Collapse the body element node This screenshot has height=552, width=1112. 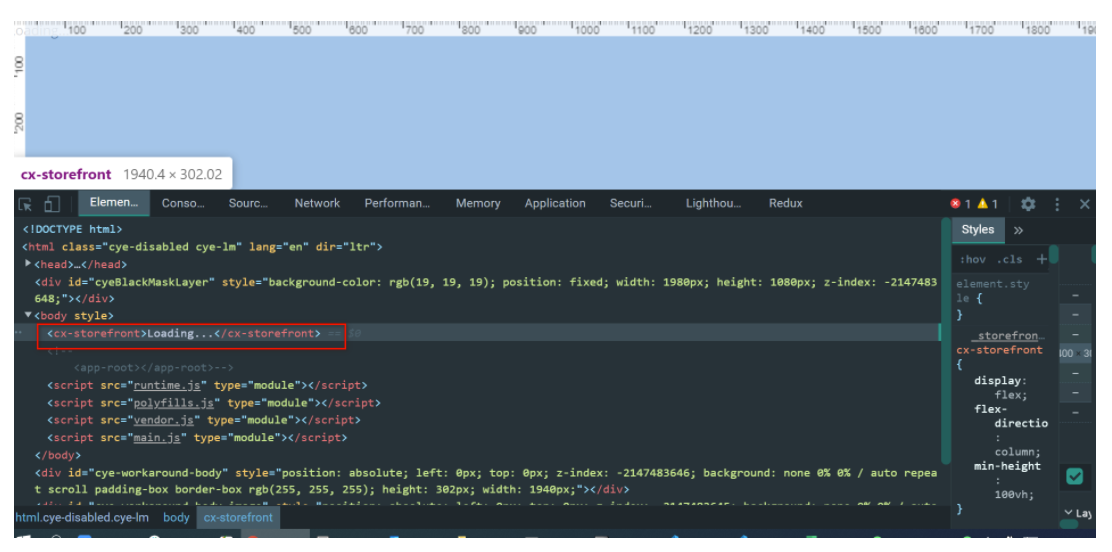click(28, 314)
